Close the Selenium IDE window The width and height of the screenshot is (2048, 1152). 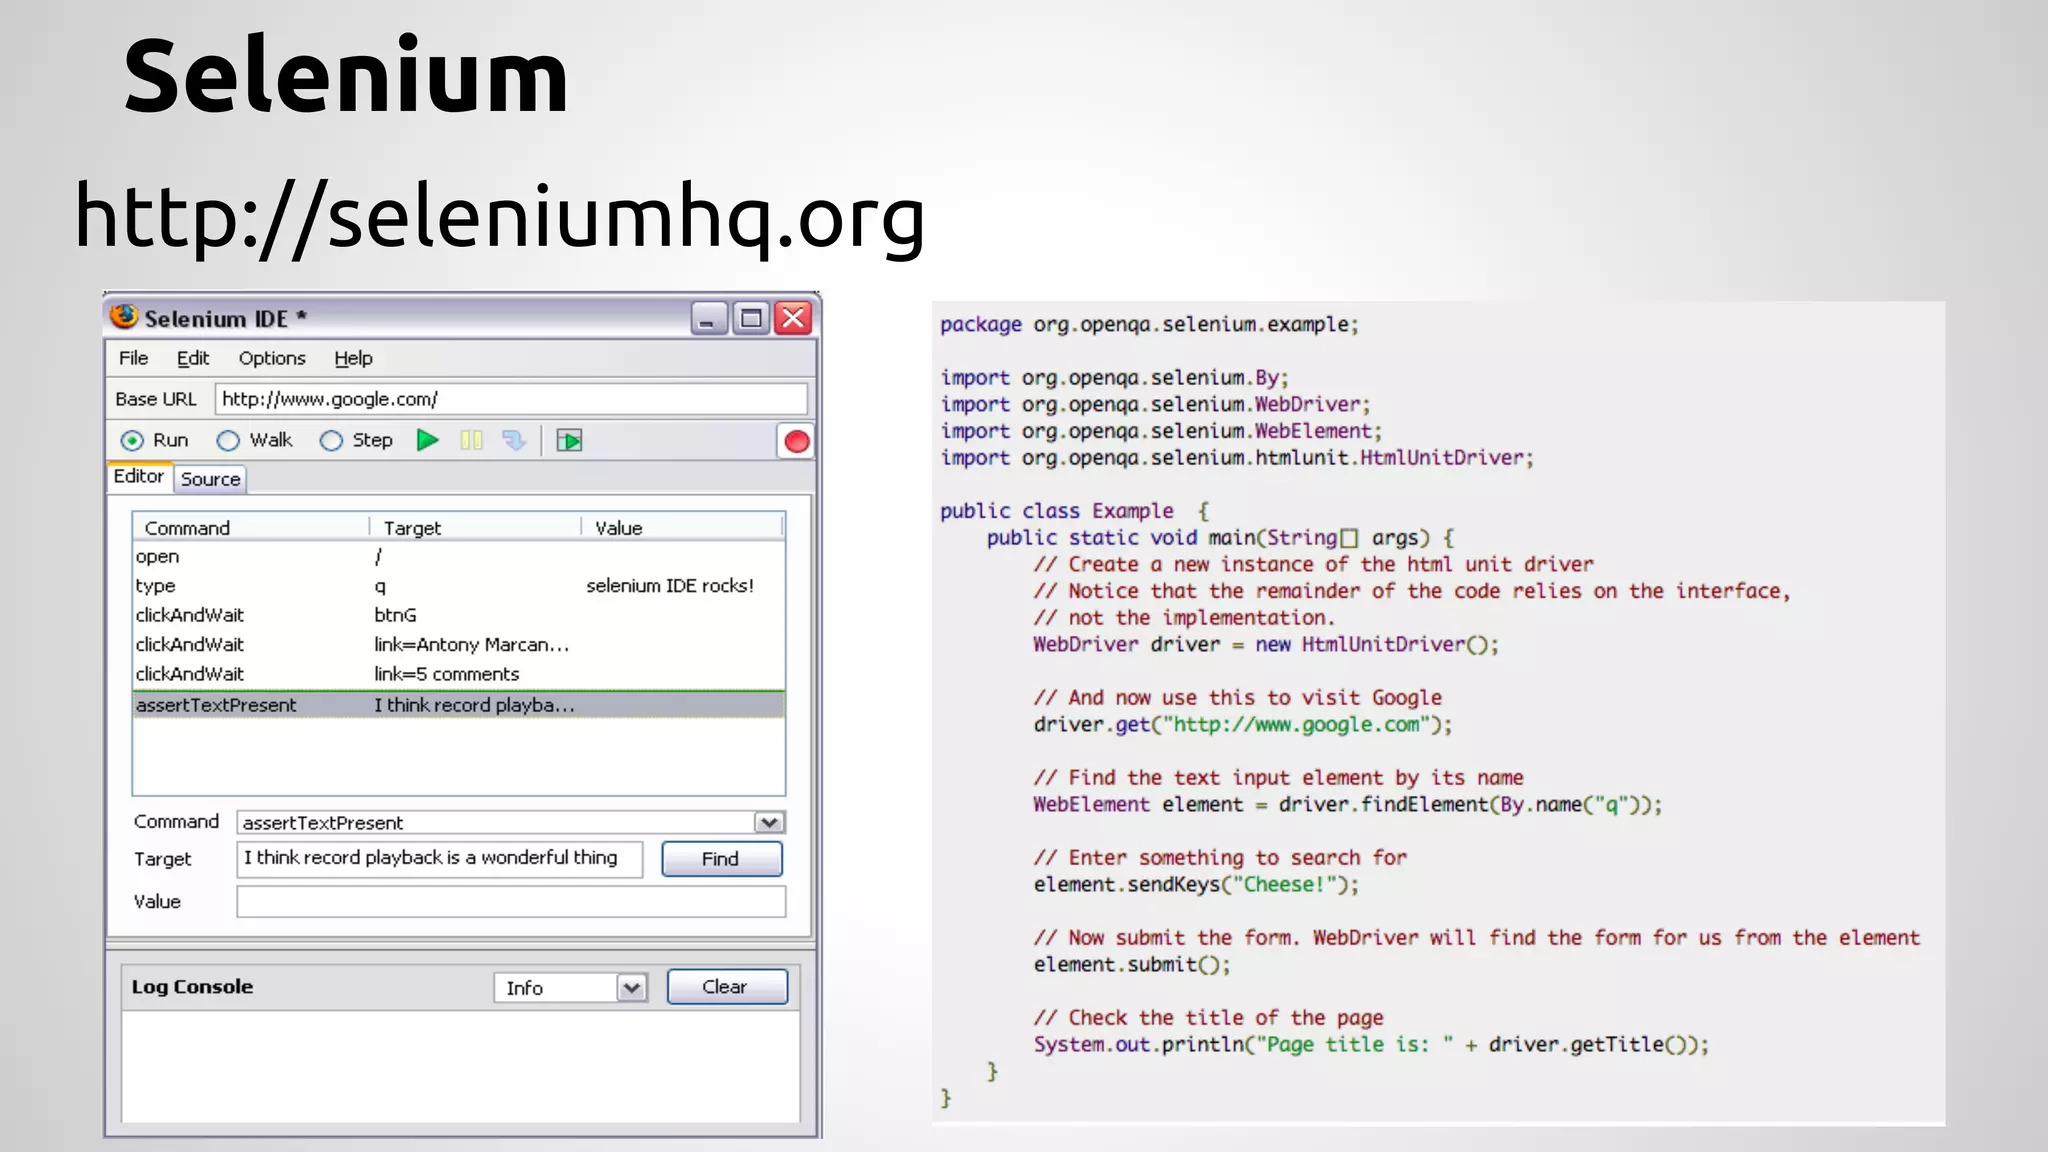click(x=794, y=319)
